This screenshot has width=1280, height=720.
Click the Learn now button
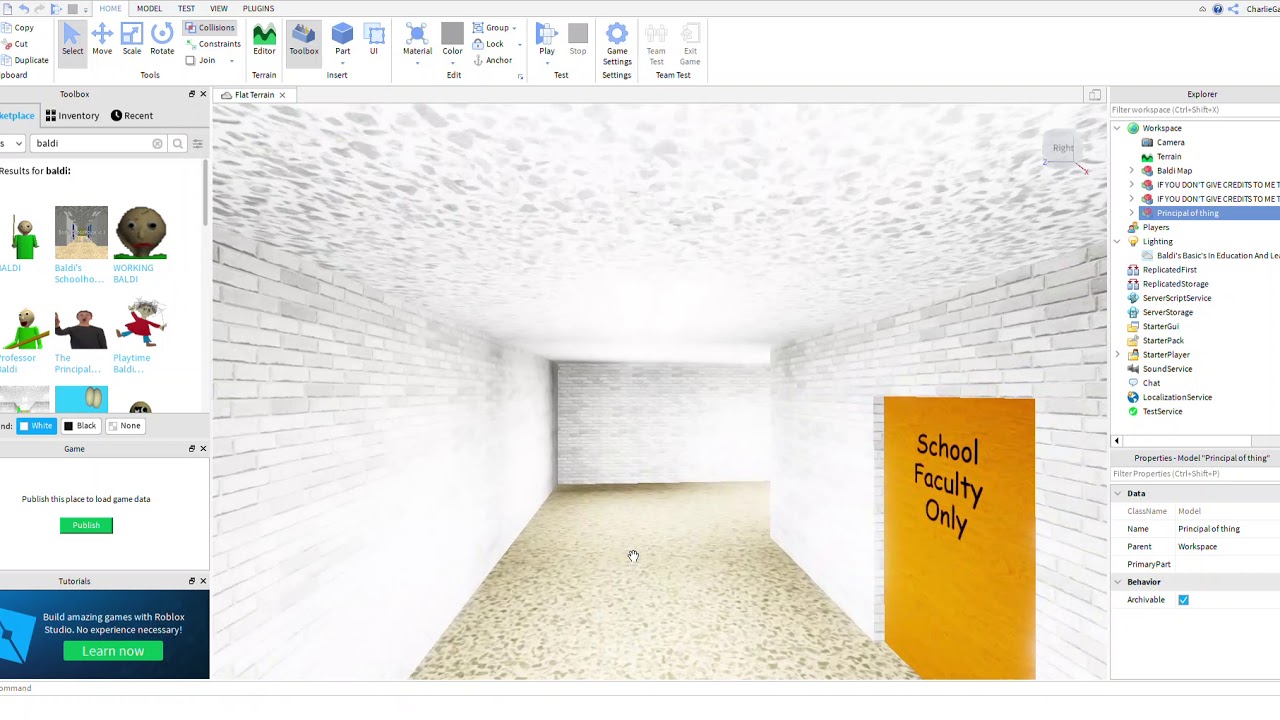tap(113, 651)
